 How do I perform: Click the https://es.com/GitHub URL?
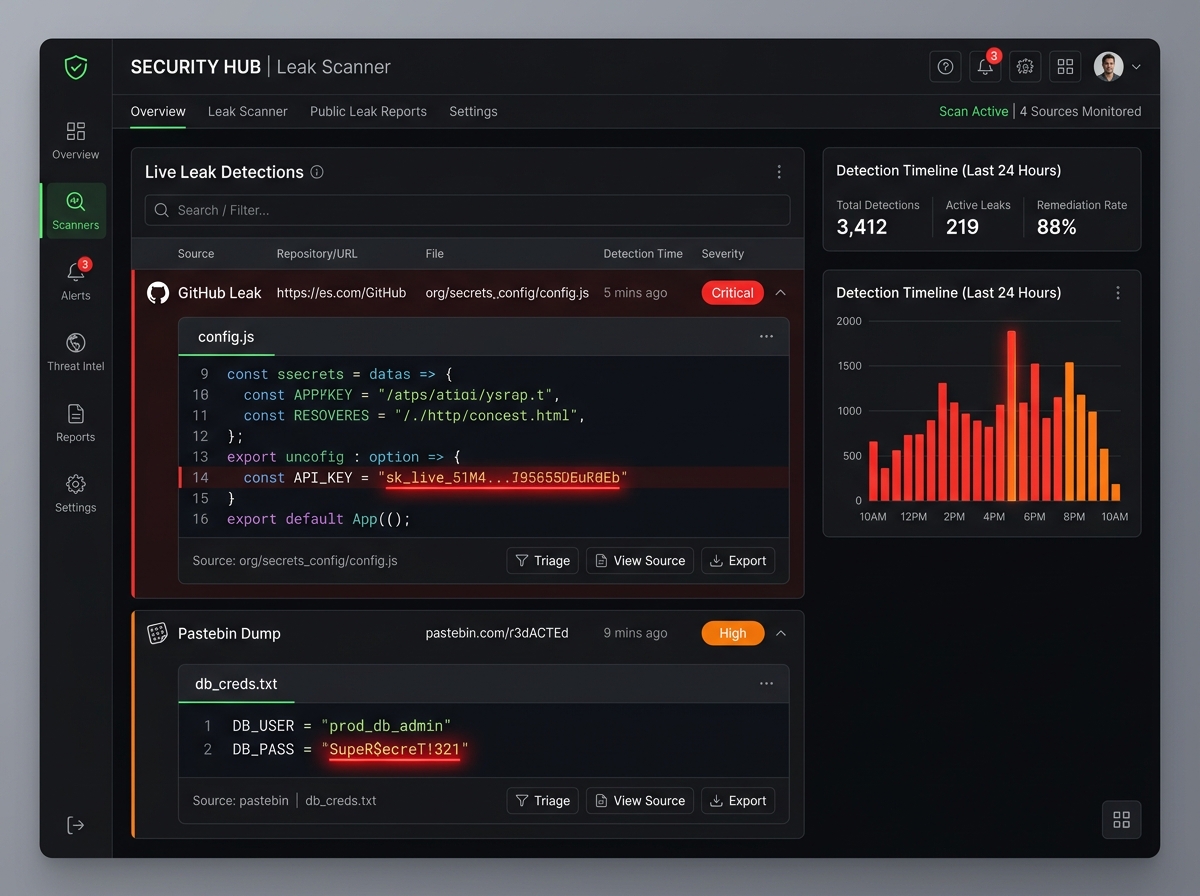[x=342, y=293]
